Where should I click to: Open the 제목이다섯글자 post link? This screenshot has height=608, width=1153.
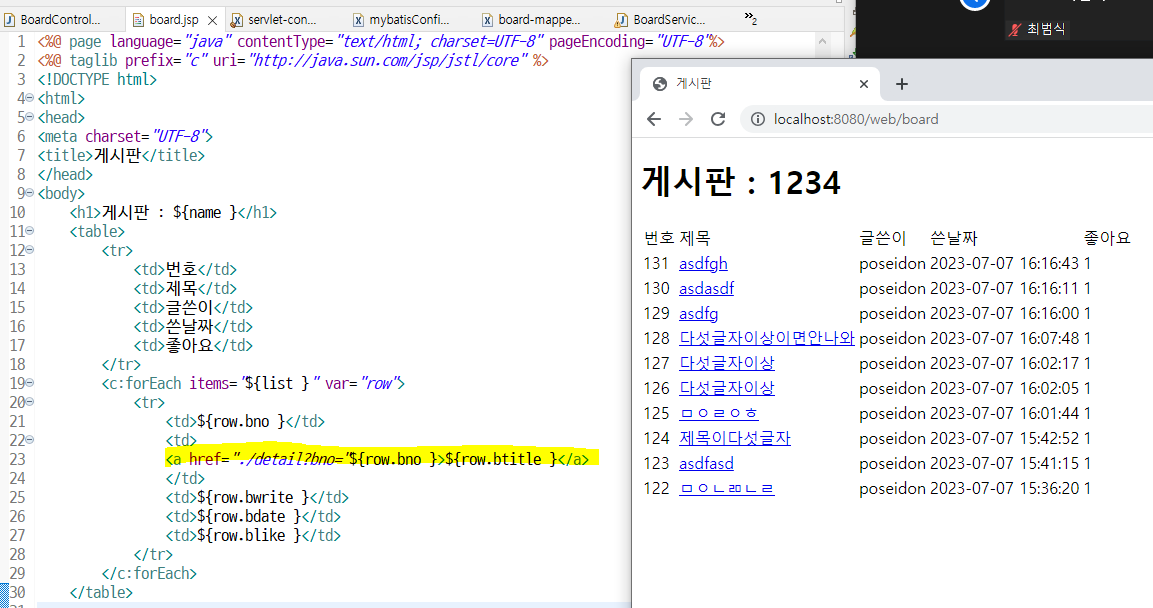click(x=735, y=438)
